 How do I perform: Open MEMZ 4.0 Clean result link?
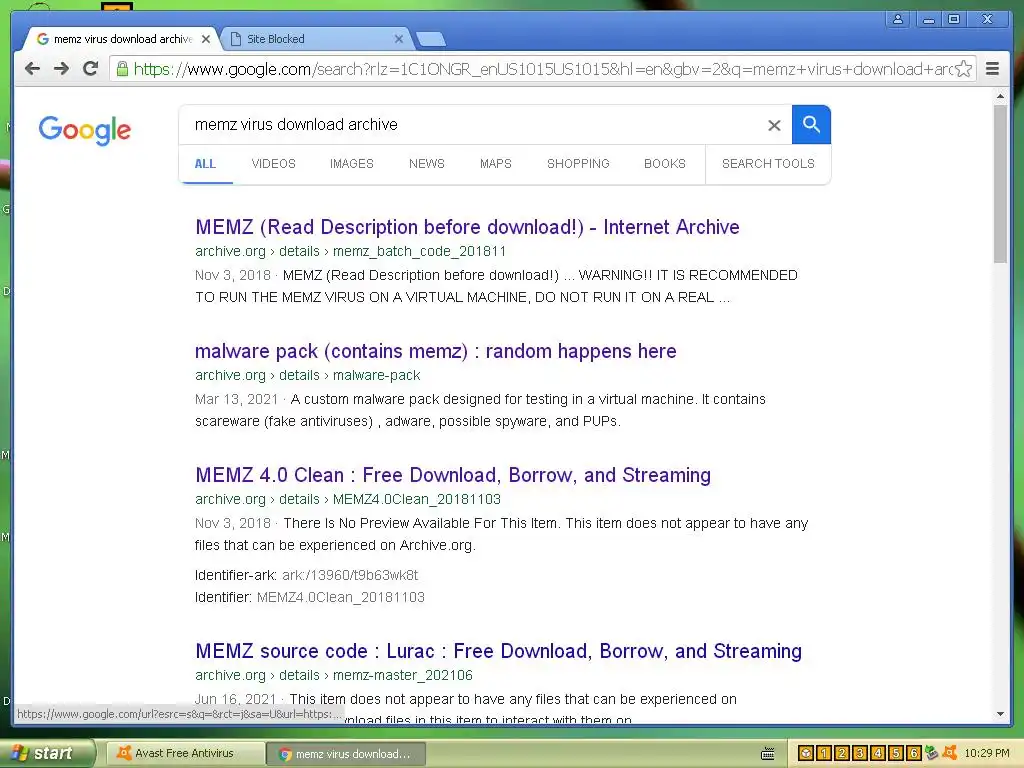coord(453,475)
